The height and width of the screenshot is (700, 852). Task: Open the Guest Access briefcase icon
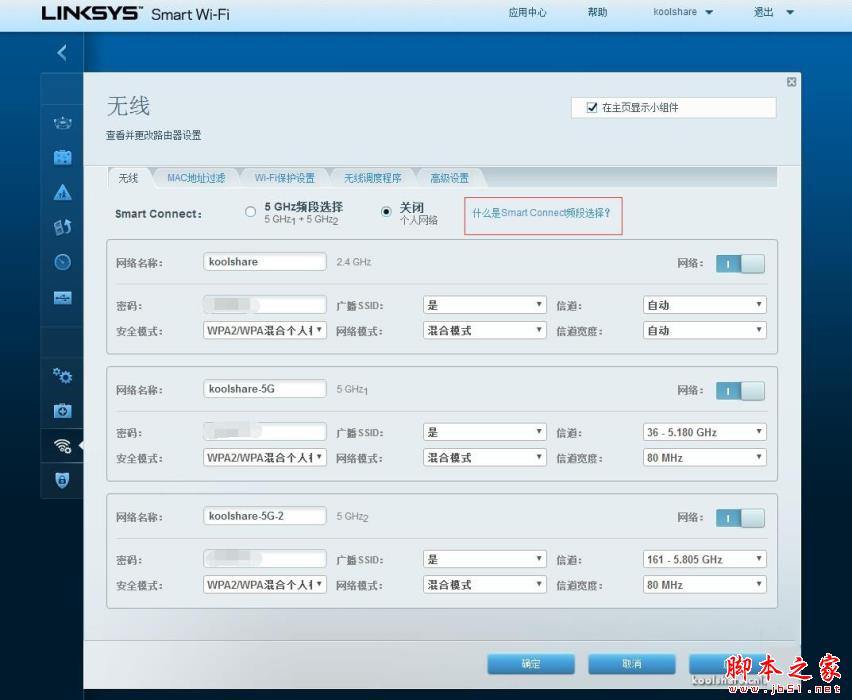coord(62,157)
